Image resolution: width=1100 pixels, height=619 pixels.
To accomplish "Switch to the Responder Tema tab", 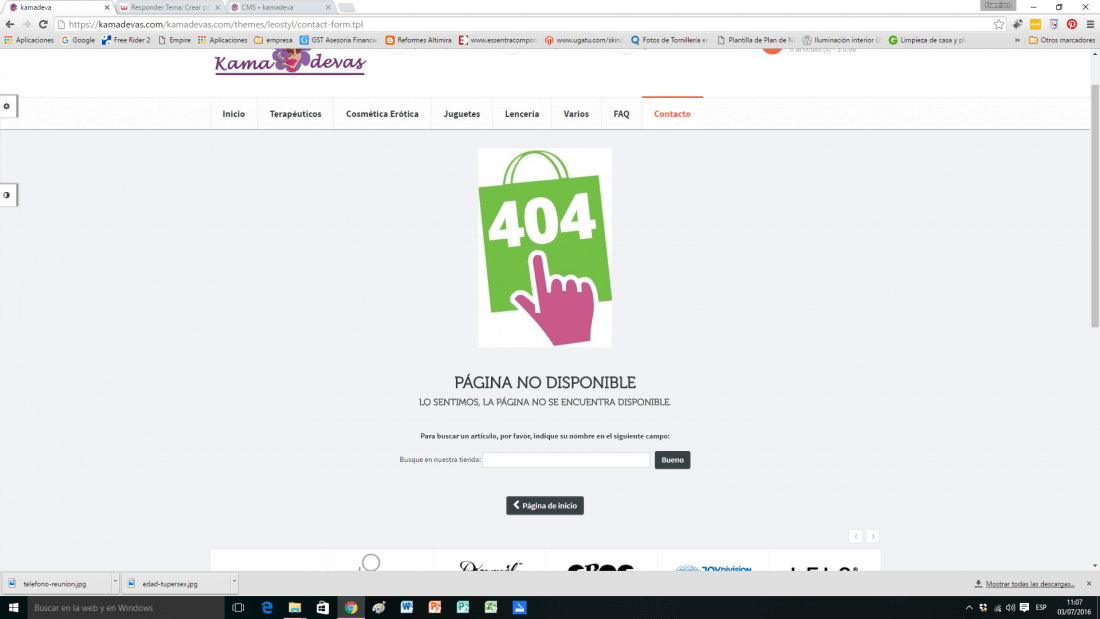I will (168, 7).
